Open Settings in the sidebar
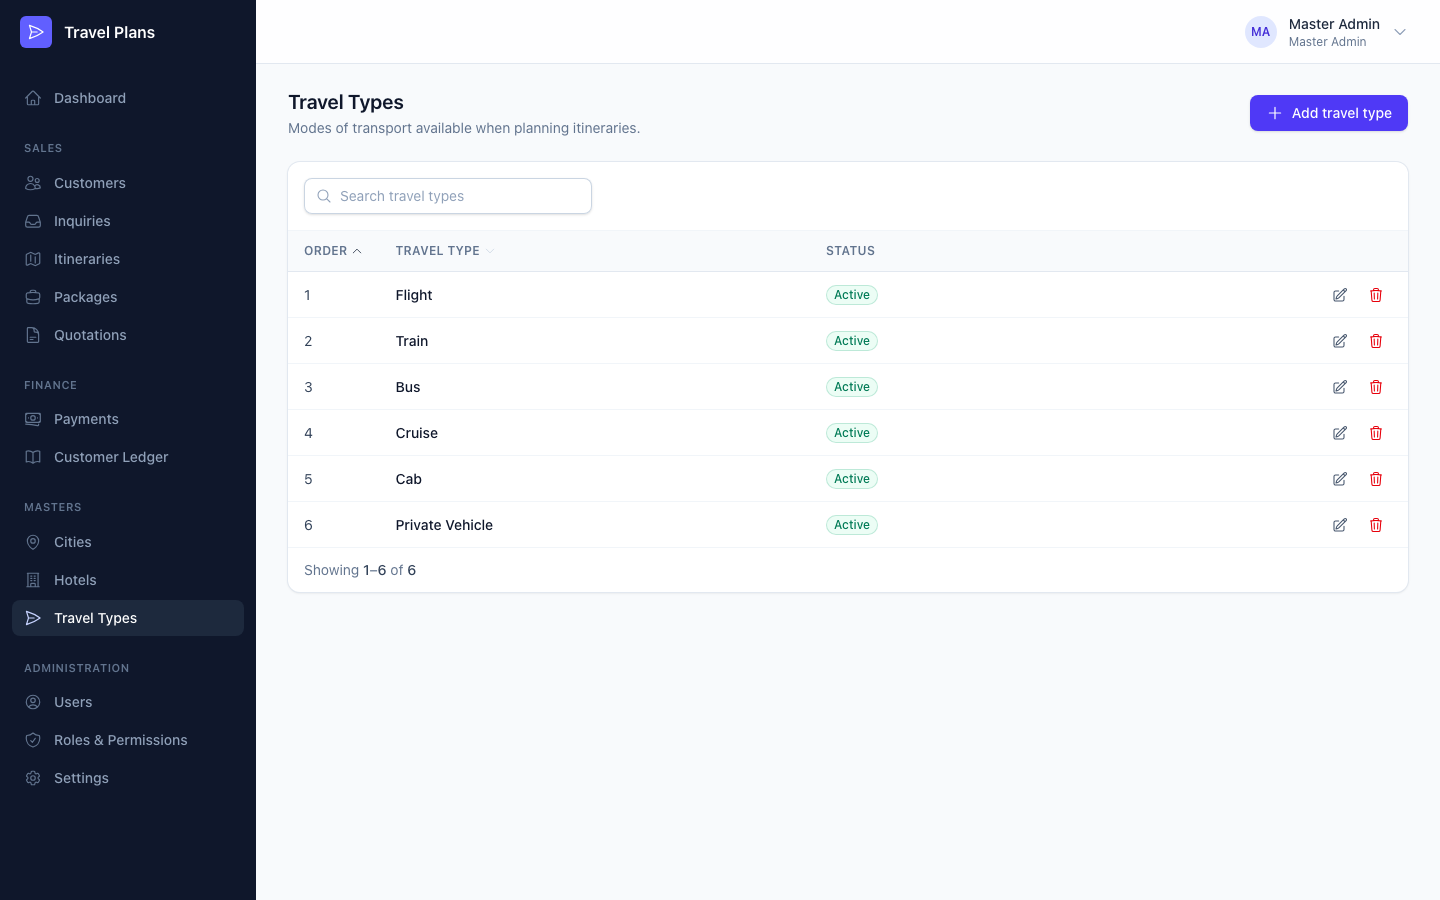The height and width of the screenshot is (900, 1440). 128,778
